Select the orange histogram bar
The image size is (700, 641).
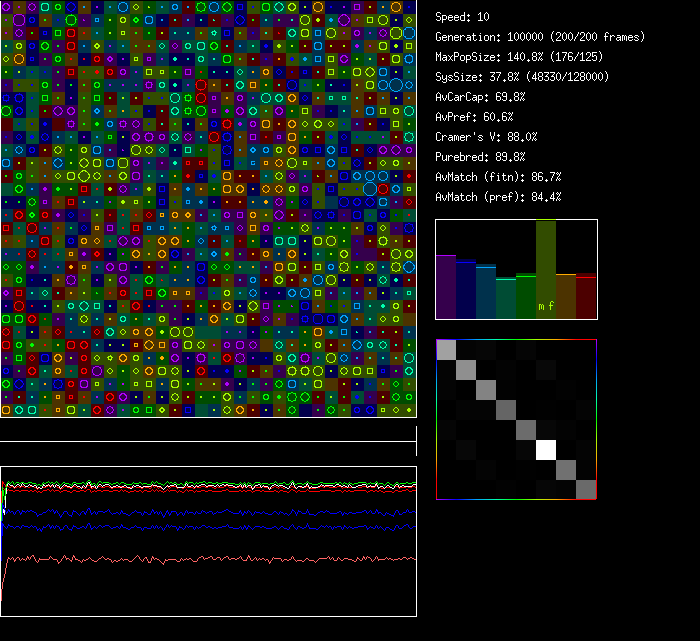click(x=566, y=296)
